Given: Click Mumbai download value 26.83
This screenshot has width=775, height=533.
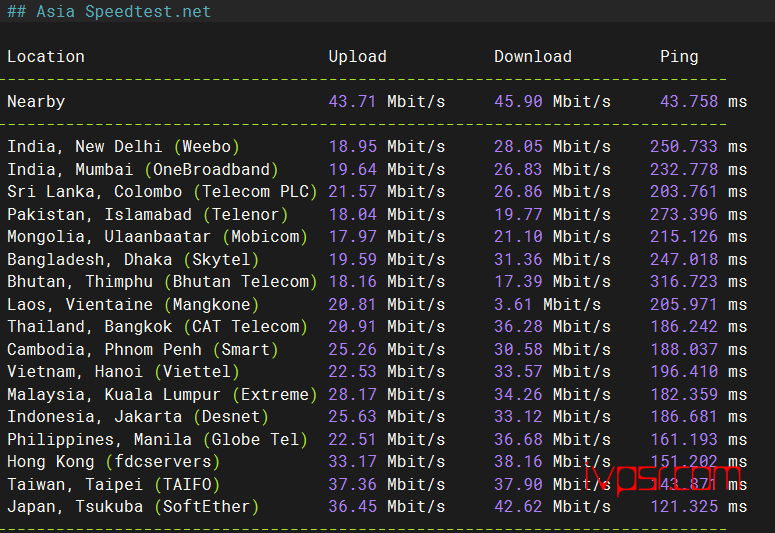Looking at the screenshot, I should pyautogui.click(x=518, y=170).
